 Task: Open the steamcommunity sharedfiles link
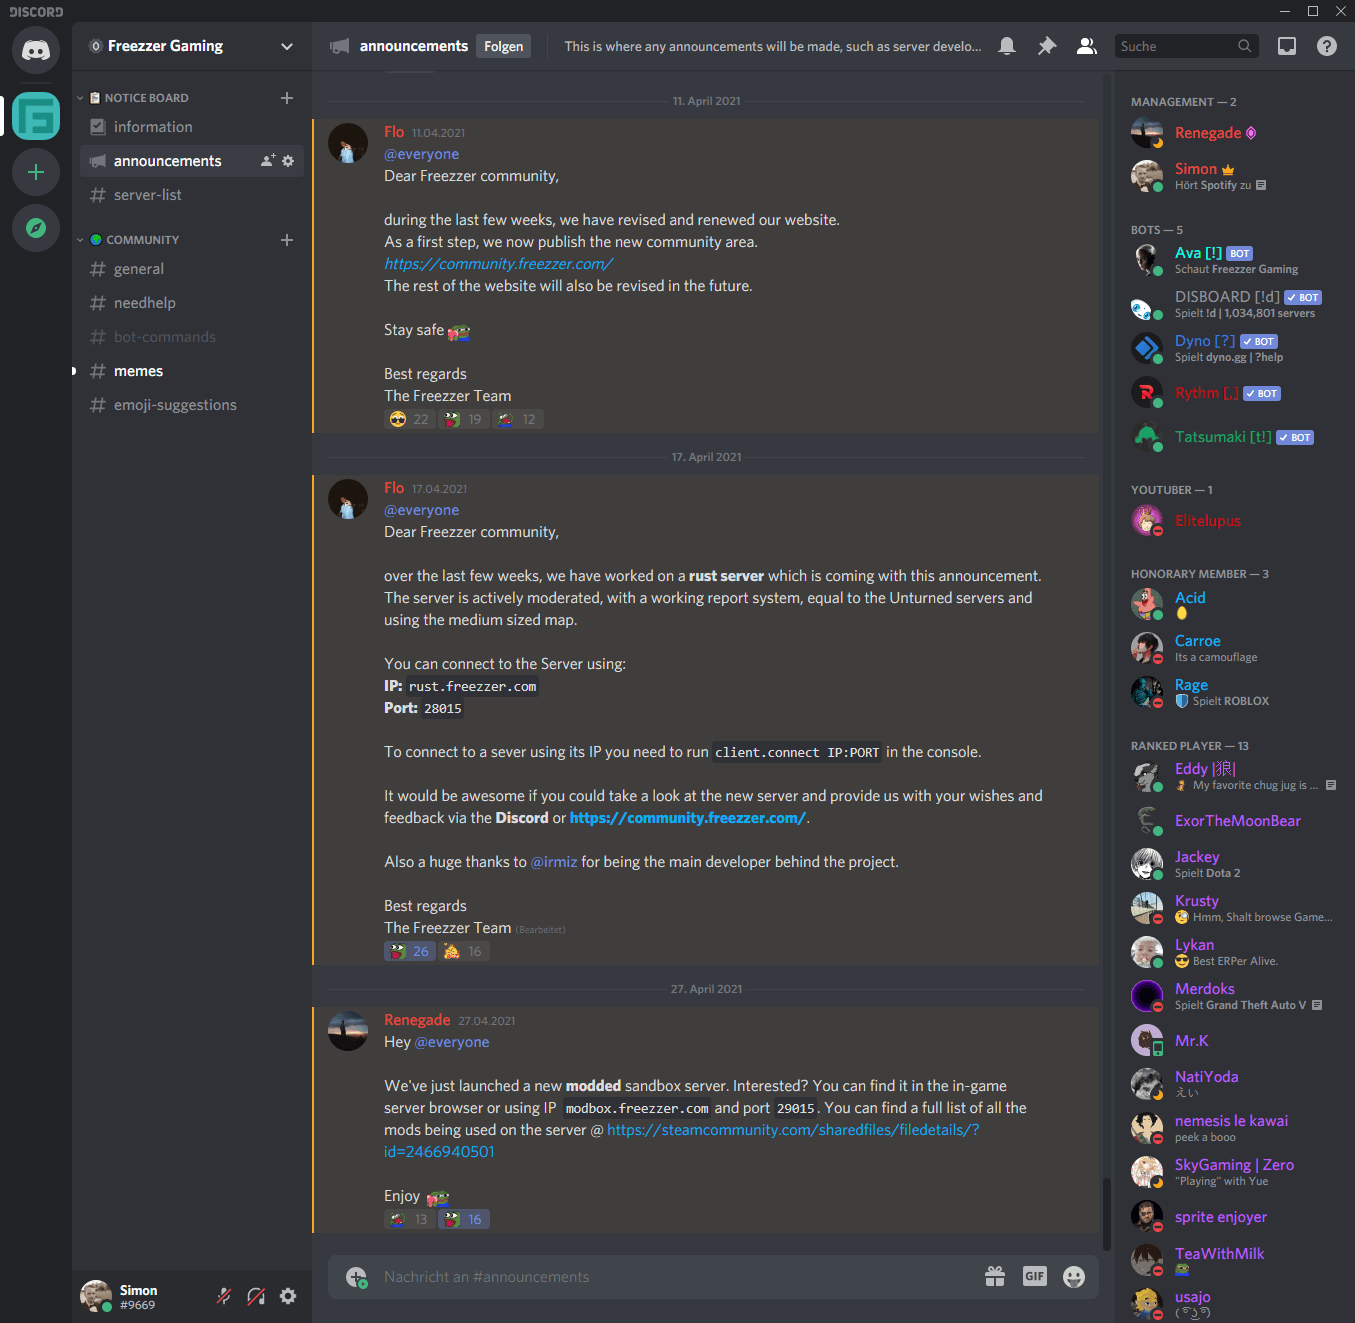point(792,1130)
